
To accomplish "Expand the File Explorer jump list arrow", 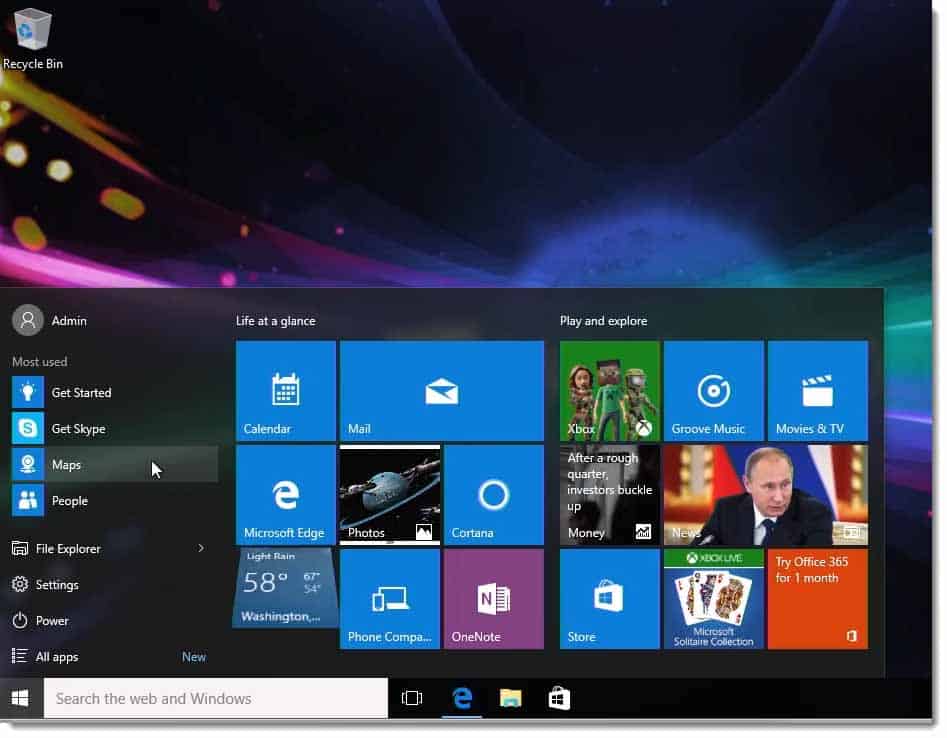I will (x=201, y=548).
